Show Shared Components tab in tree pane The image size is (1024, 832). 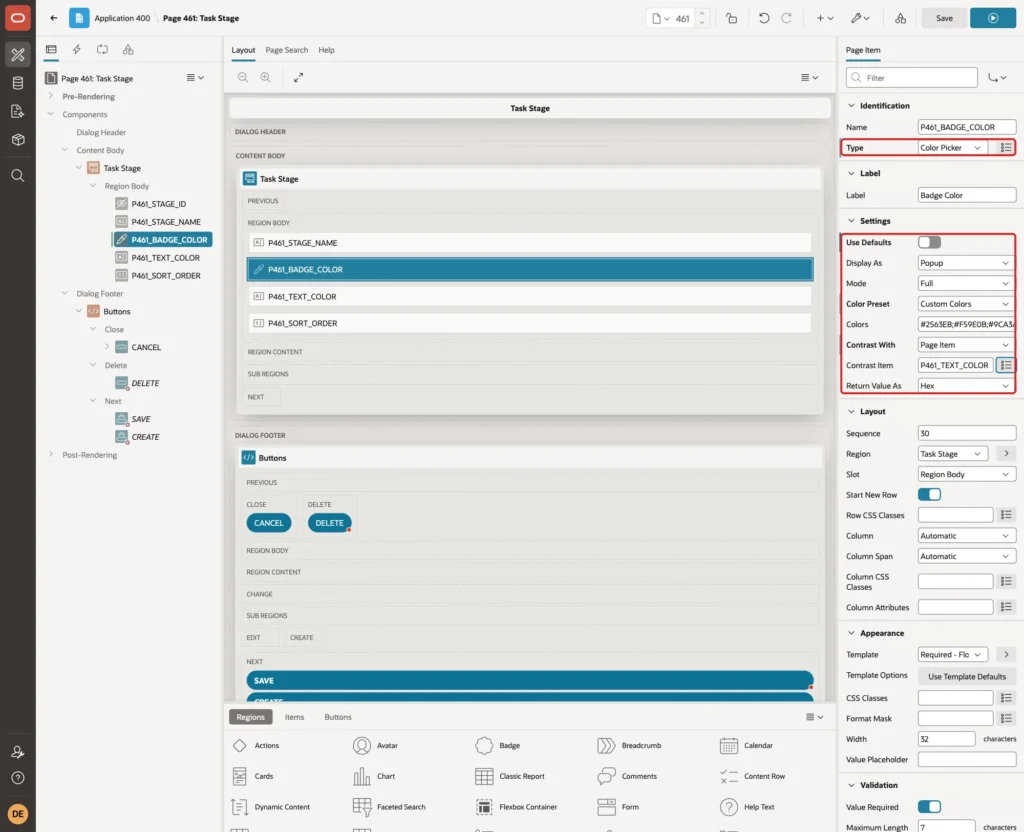128,50
